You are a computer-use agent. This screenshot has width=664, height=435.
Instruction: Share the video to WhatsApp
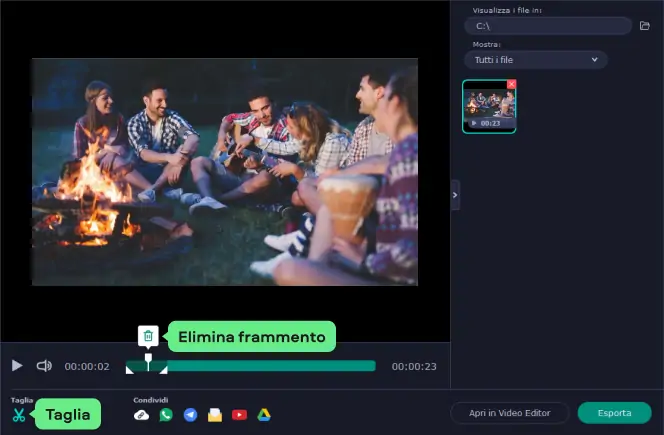166,415
